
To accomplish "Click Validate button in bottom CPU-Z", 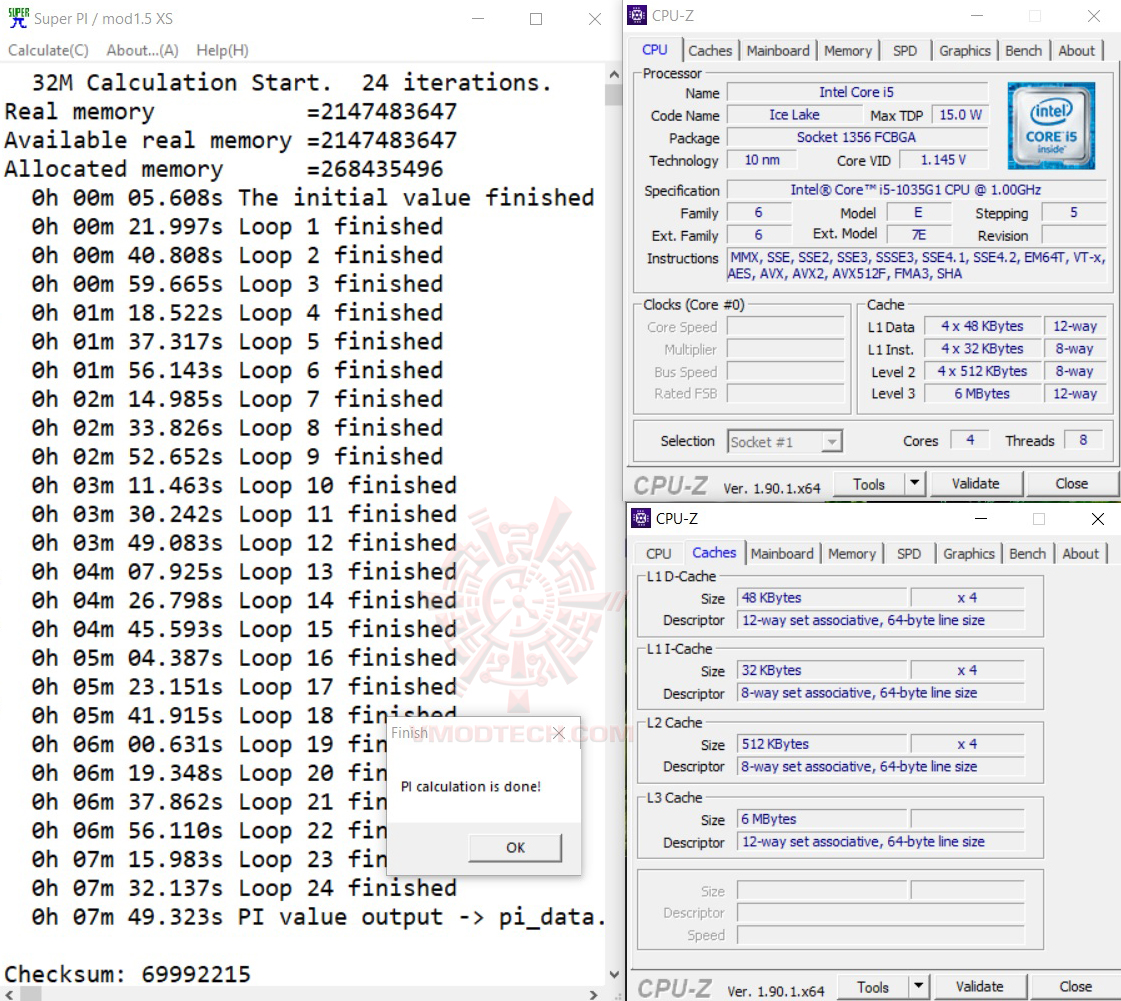I will [979, 987].
